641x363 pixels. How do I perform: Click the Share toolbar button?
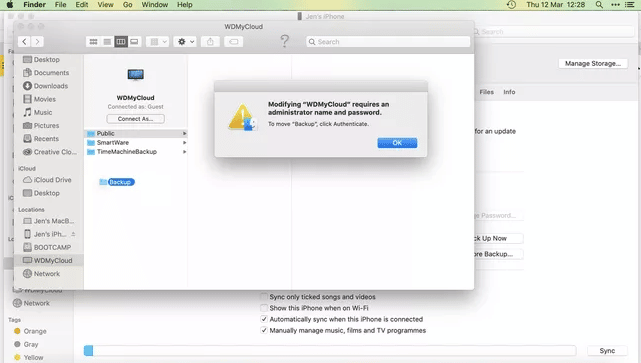point(210,42)
